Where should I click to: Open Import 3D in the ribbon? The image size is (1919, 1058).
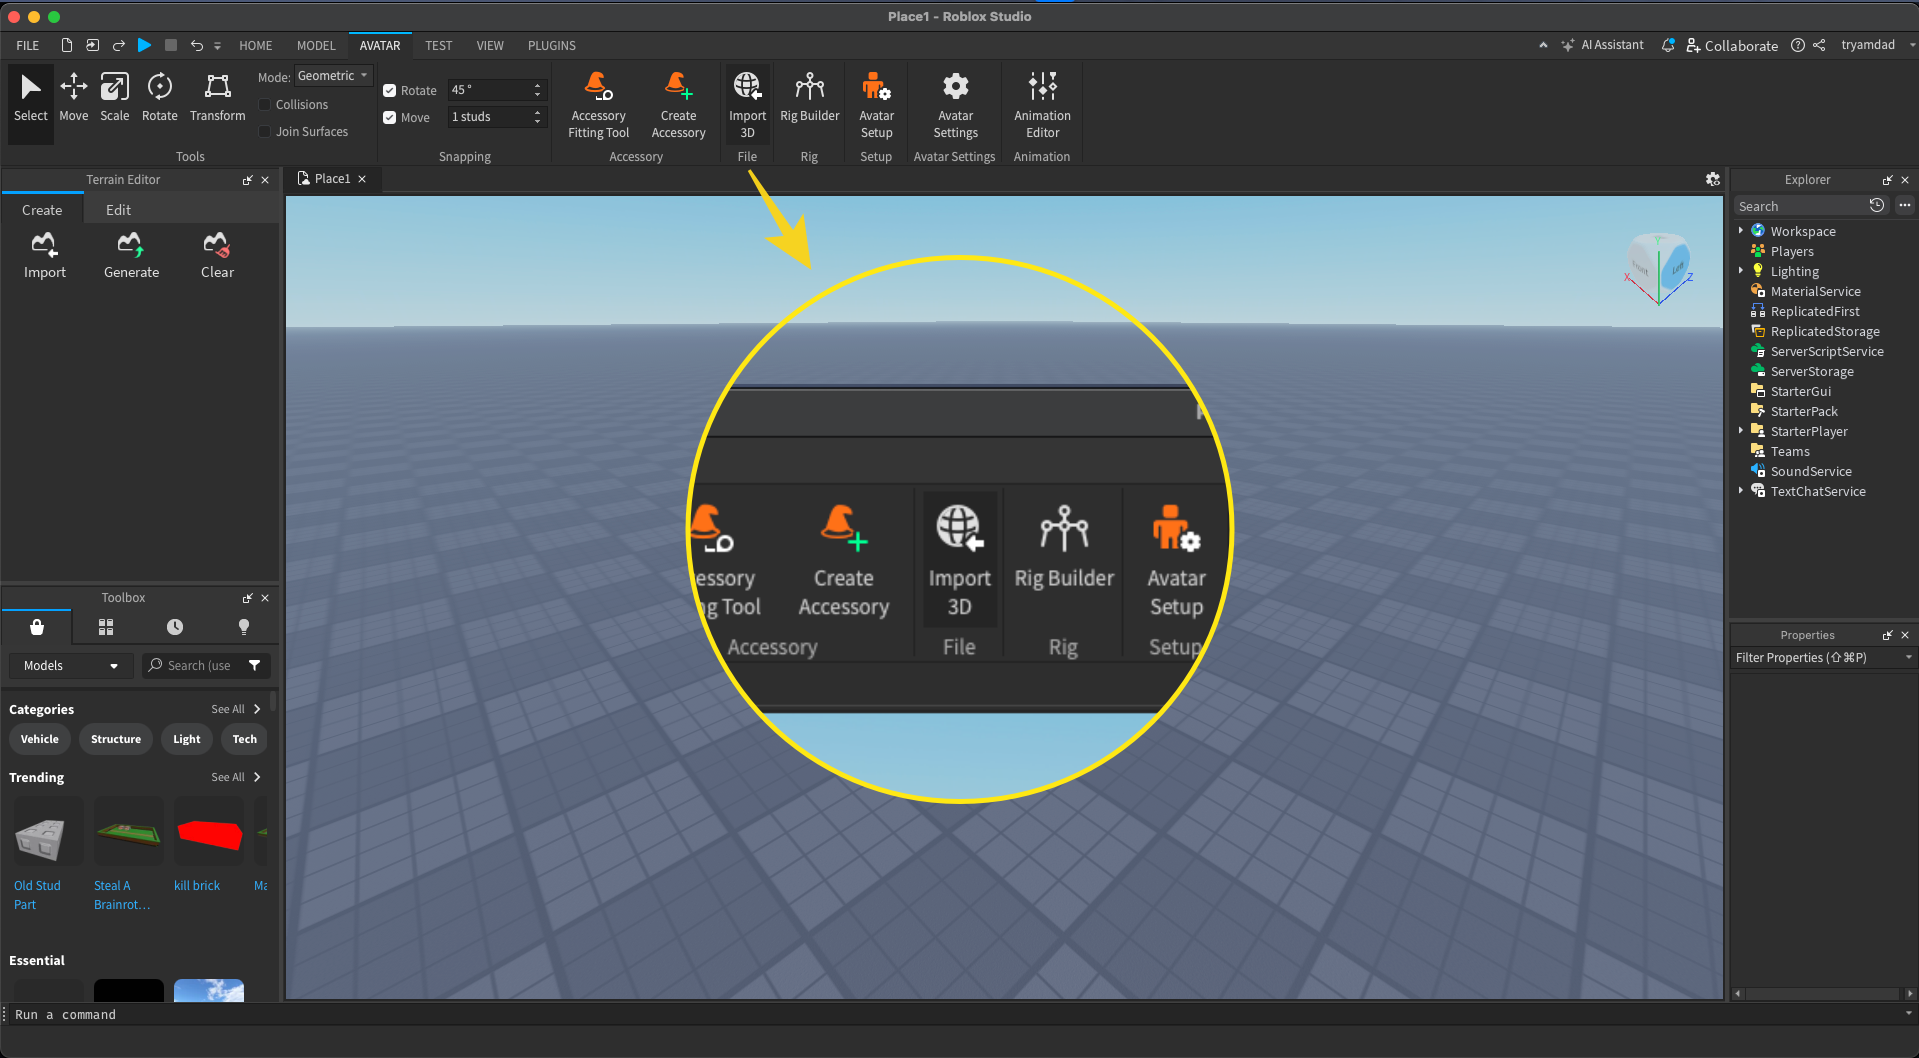click(747, 105)
